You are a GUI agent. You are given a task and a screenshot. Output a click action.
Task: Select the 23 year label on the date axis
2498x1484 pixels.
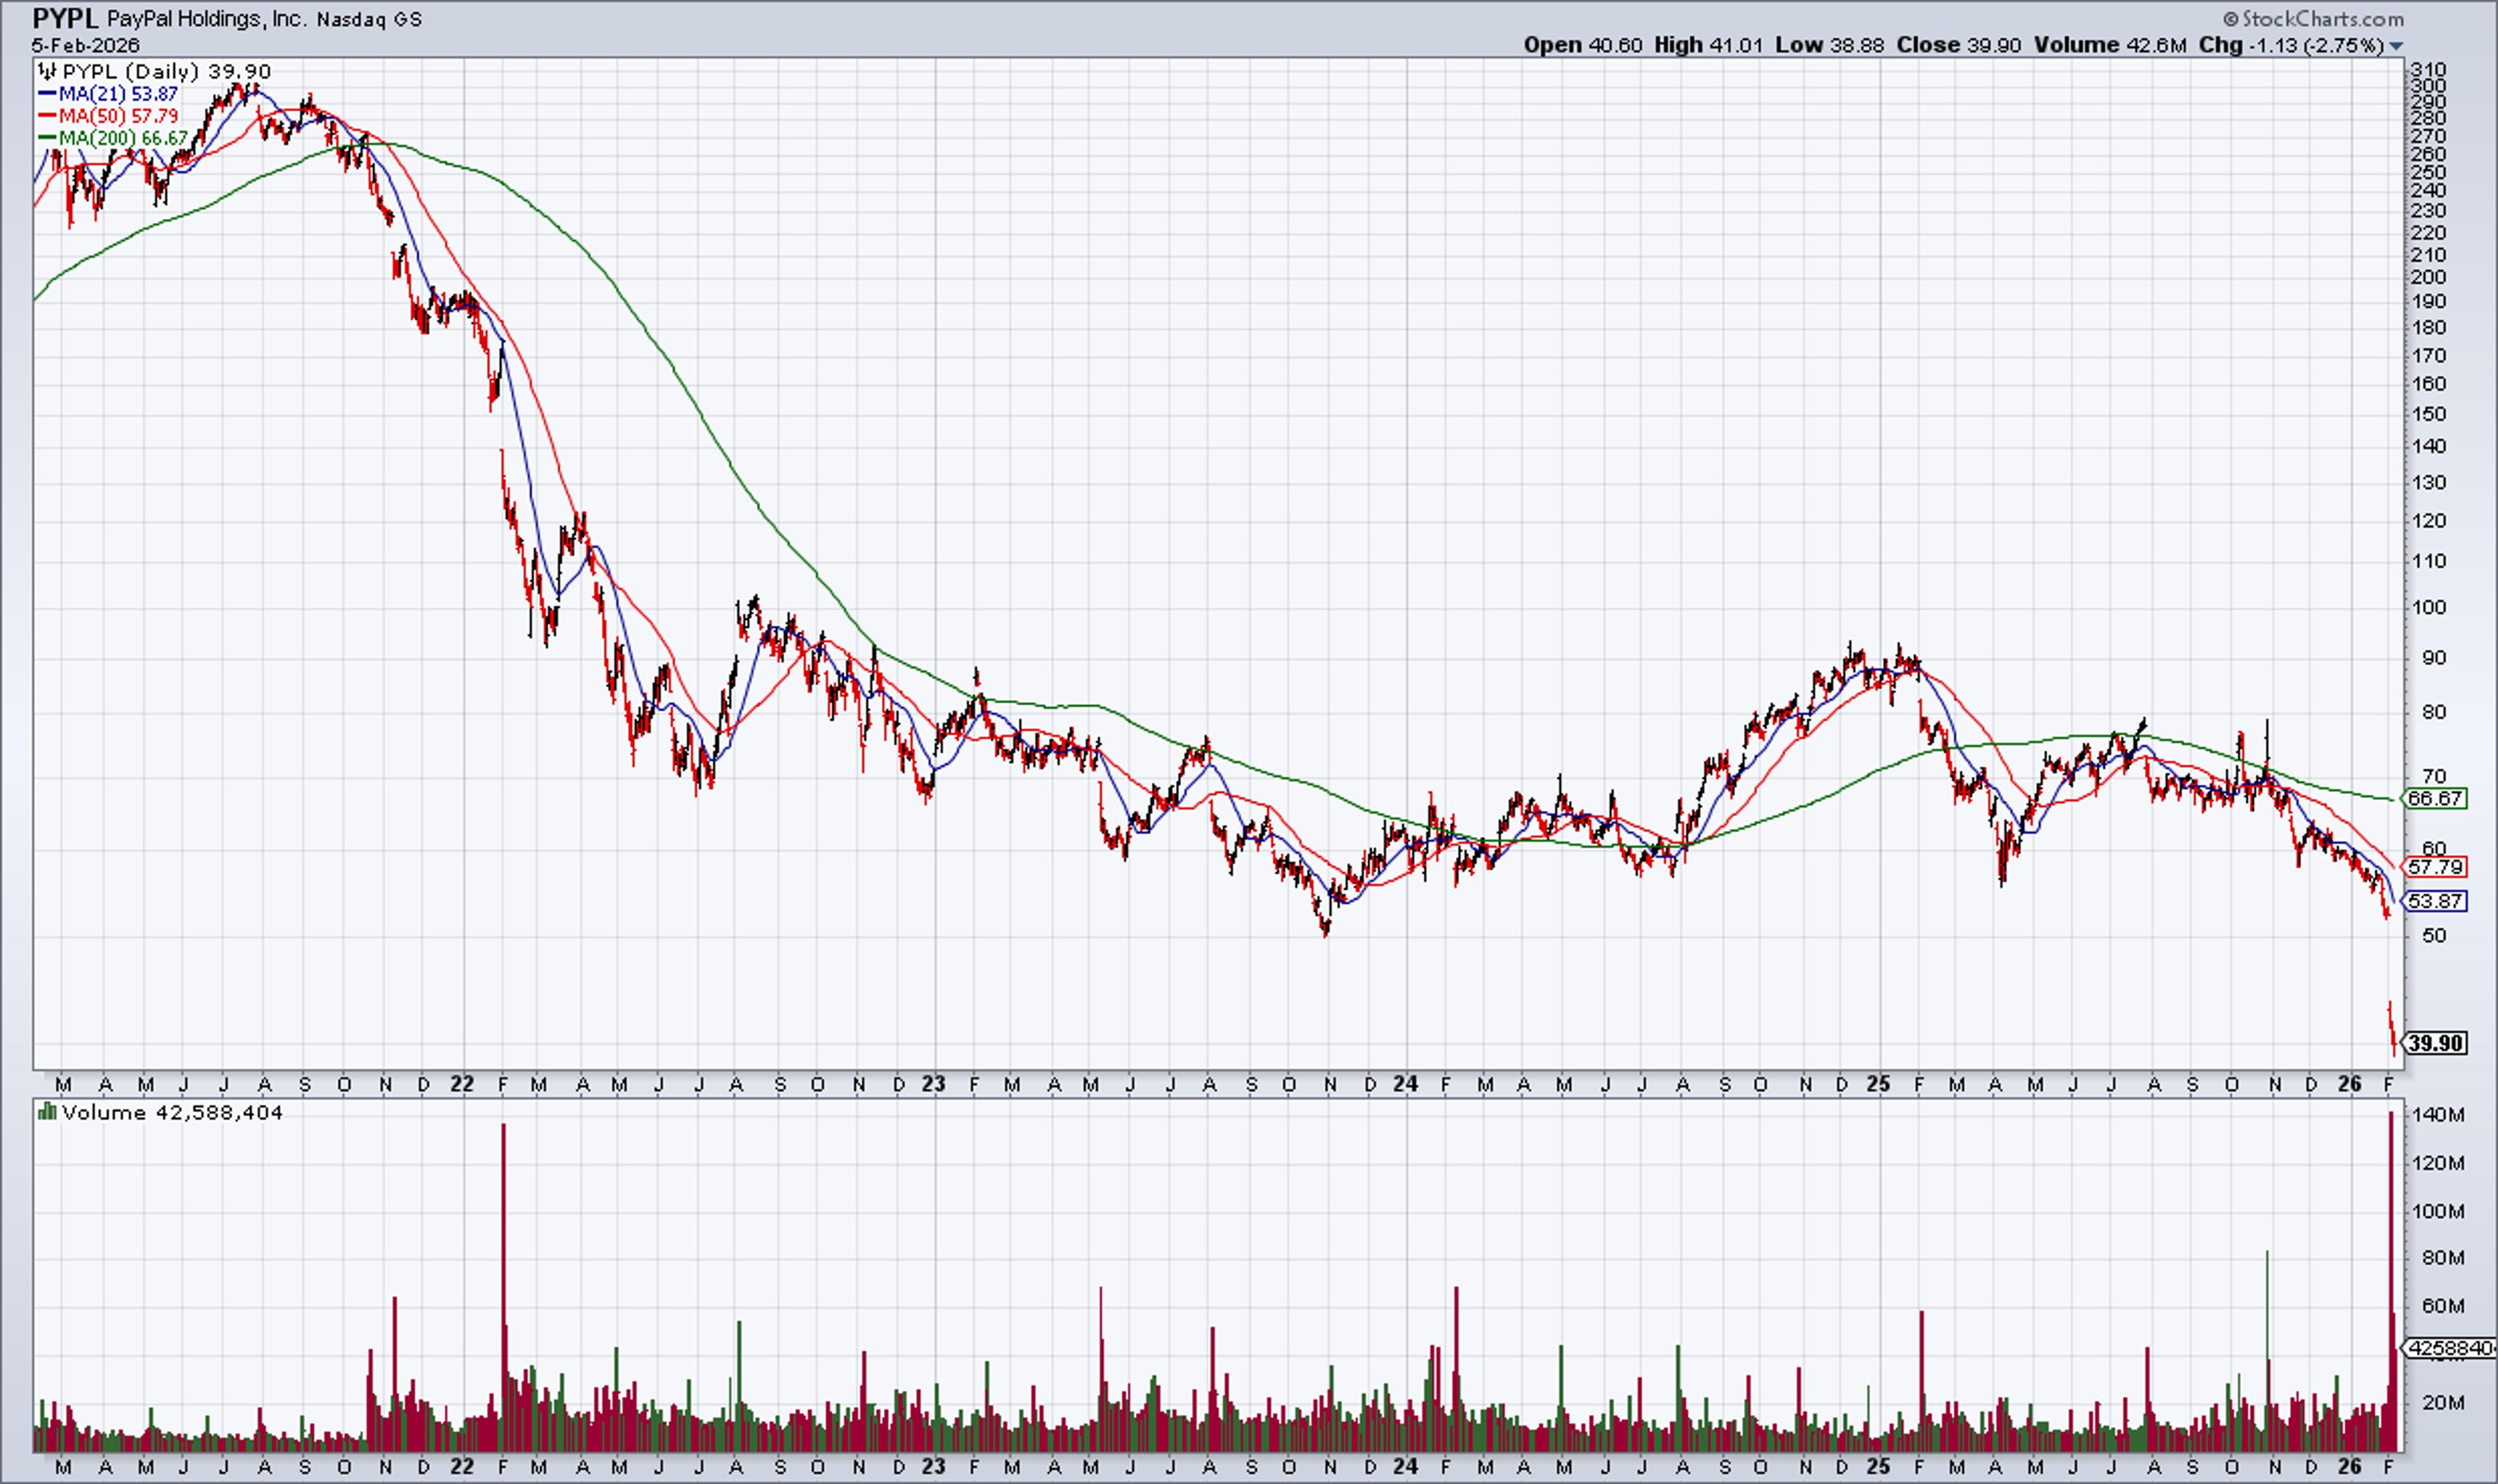coord(934,1084)
